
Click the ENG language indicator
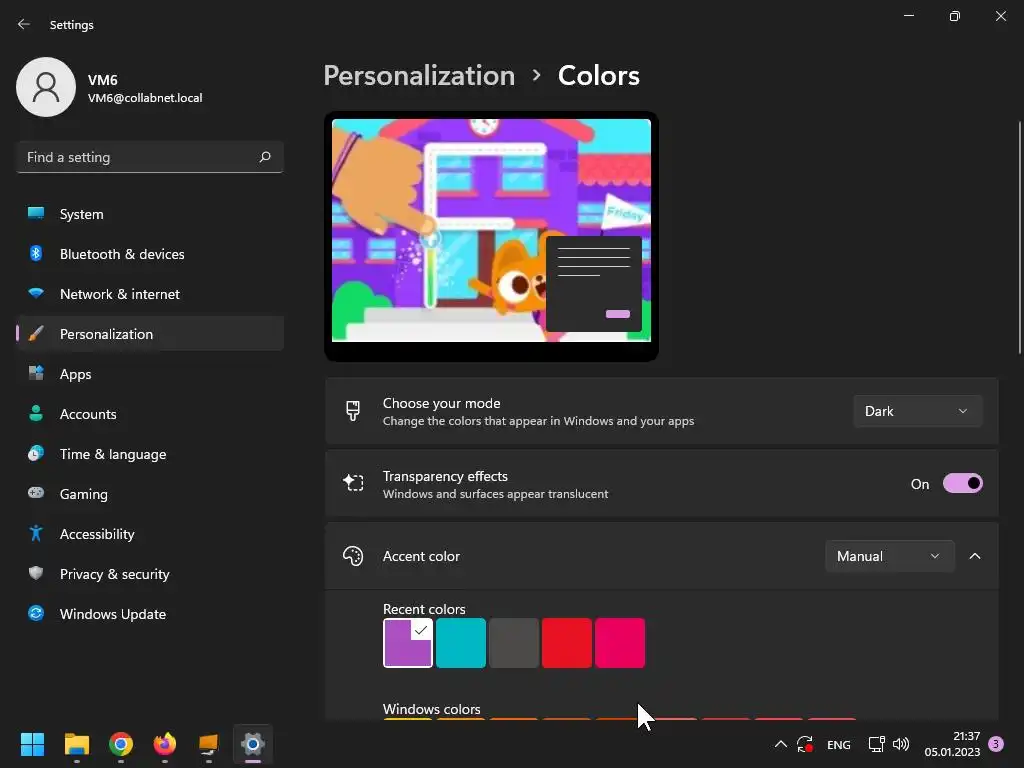(839, 744)
